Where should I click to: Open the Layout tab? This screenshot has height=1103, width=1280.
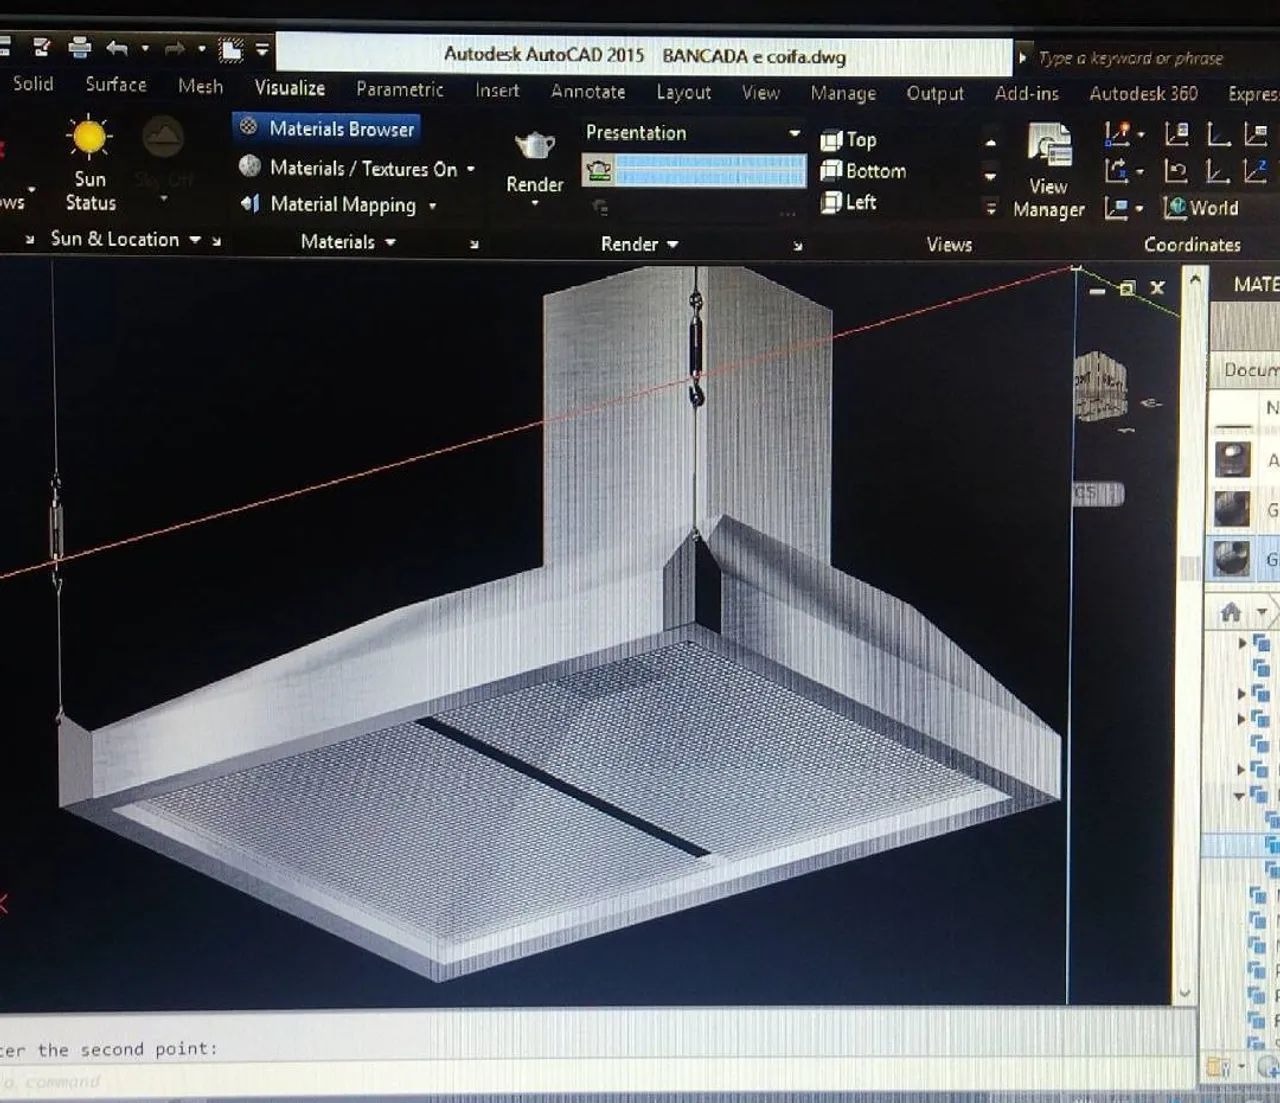684,93
